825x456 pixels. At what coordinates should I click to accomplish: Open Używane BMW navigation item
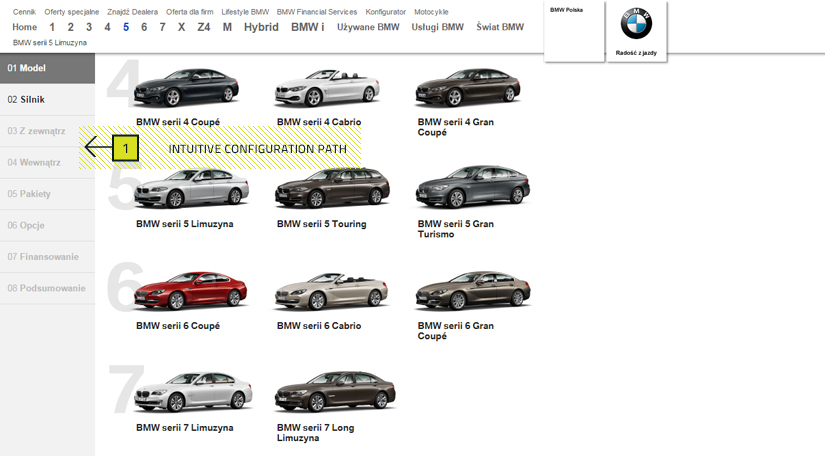368,27
